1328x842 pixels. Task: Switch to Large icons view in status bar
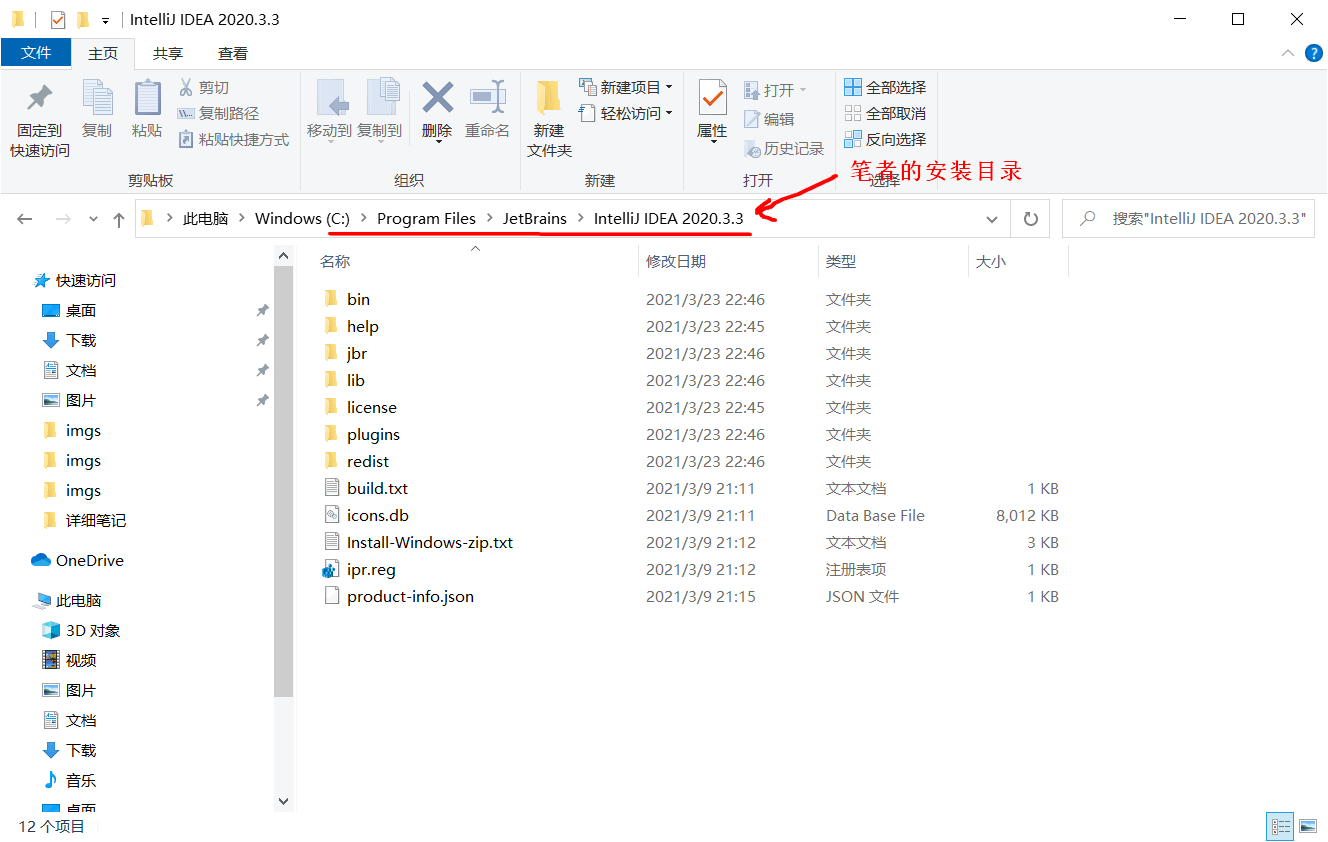pyautogui.click(x=1308, y=826)
